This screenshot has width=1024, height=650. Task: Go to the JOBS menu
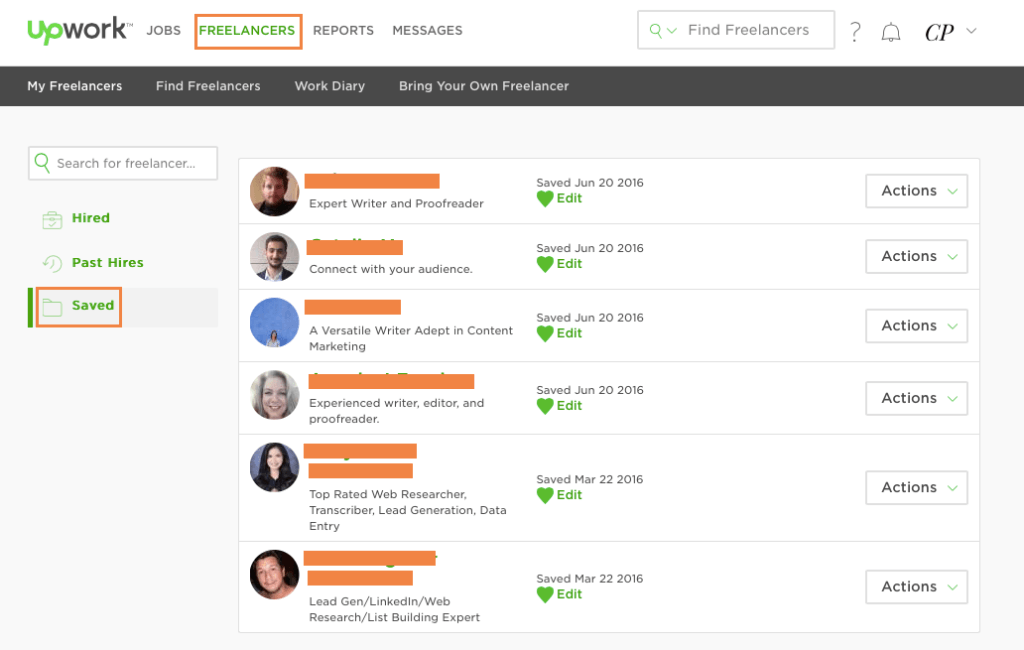click(163, 31)
